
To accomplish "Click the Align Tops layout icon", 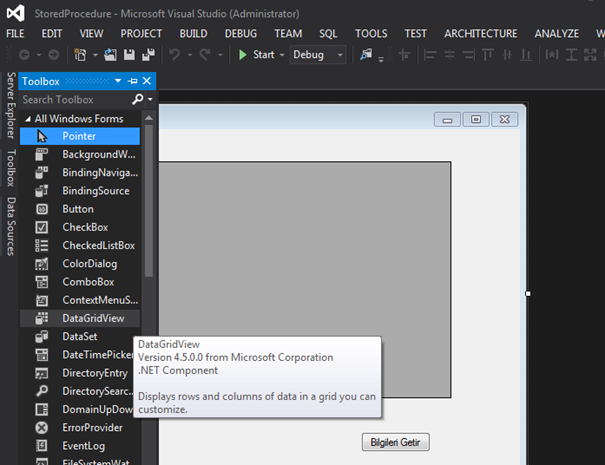I will (488, 55).
